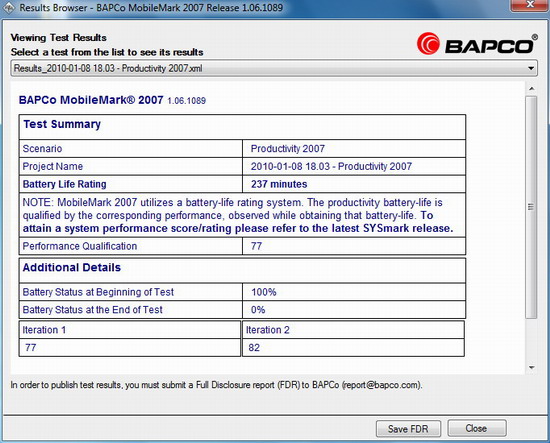Click the BAPCo logo icon
This screenshot has width=550, height=443.
pyautogui.click(x=428, y=43)
